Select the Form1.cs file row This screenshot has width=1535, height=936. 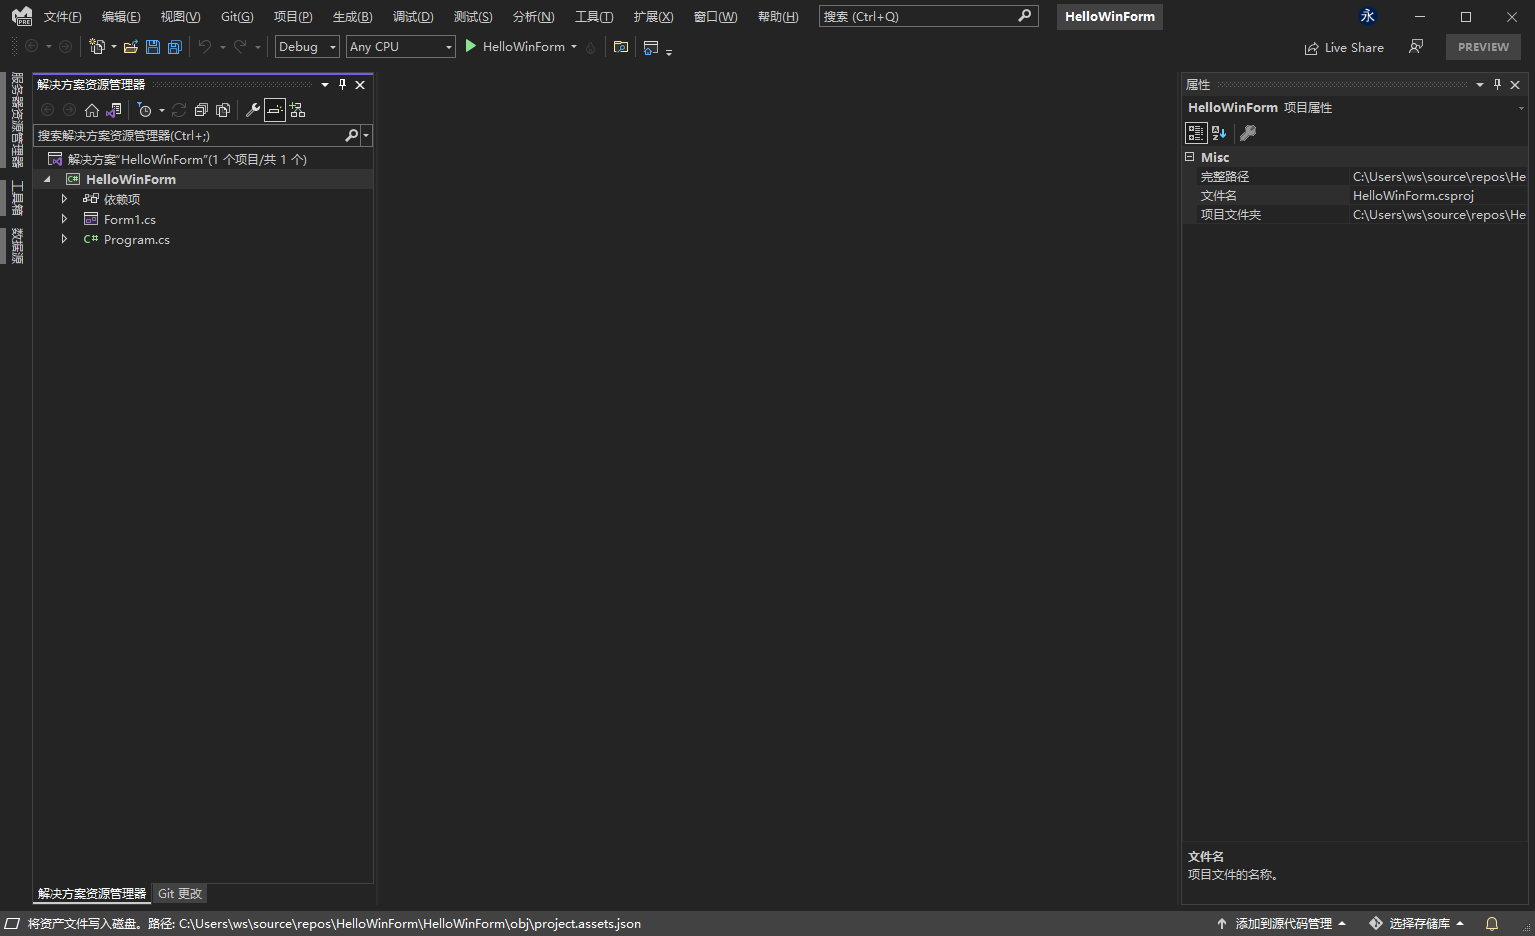pos(130,219)
